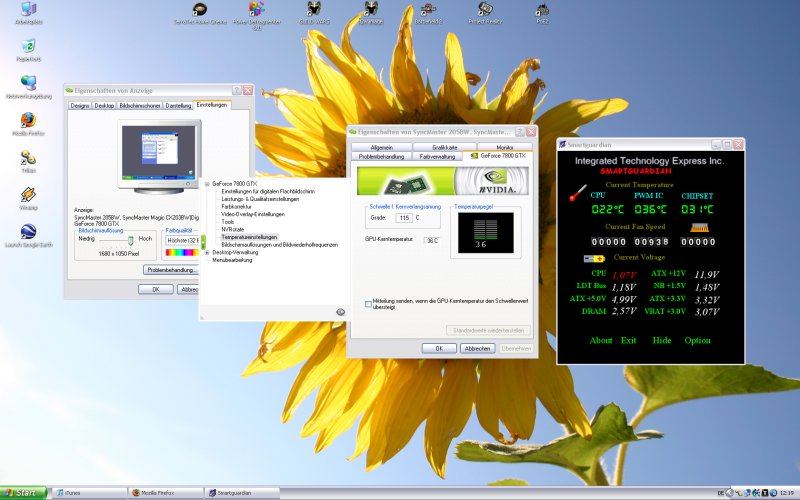The height and width of the screenshot is (500, 800).
Task: Click OK in Eigenschaften von Anzeige
Action: (x=156, y=289)
